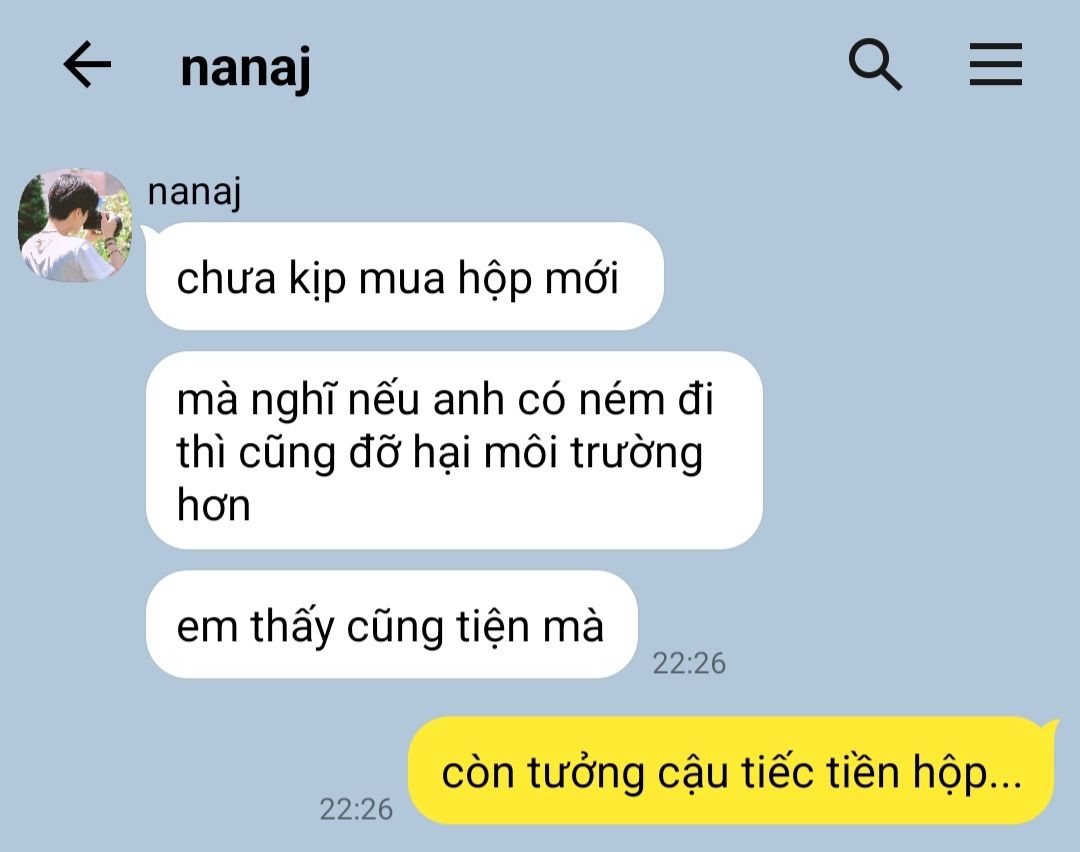Screen dimensions: 1080x852
Task: Click the word 'tưởng' in the yellow bubble
Action: coord(586,773)
